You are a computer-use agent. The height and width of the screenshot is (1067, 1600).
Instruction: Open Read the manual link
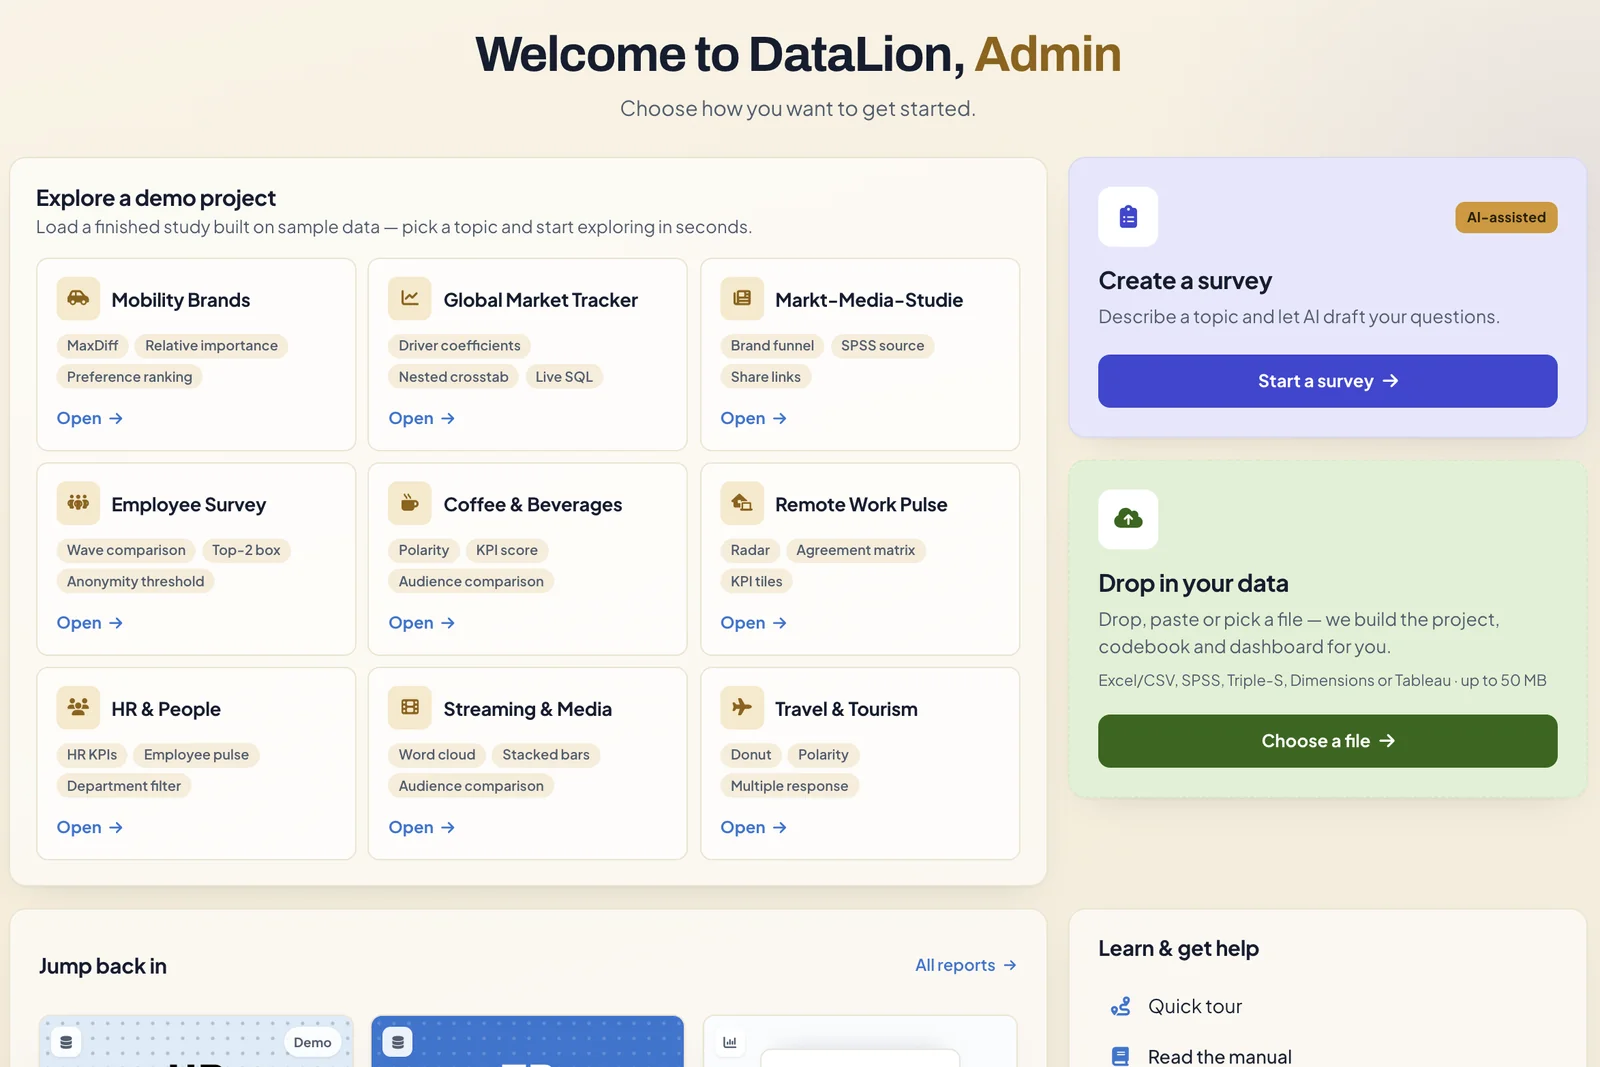[x=1220, y=1056]
